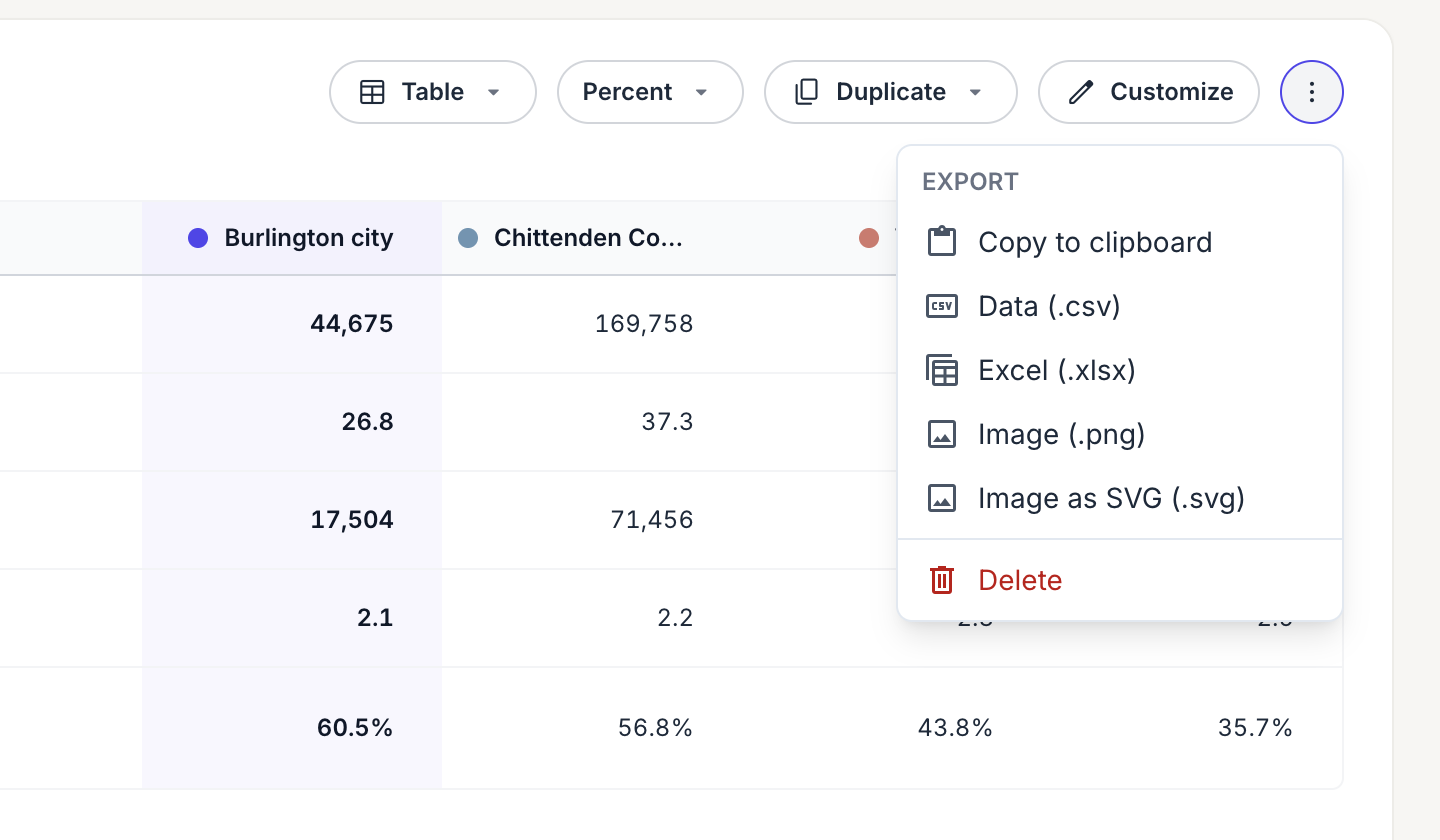Click the Duplicate copy icon

pos(806,92)
